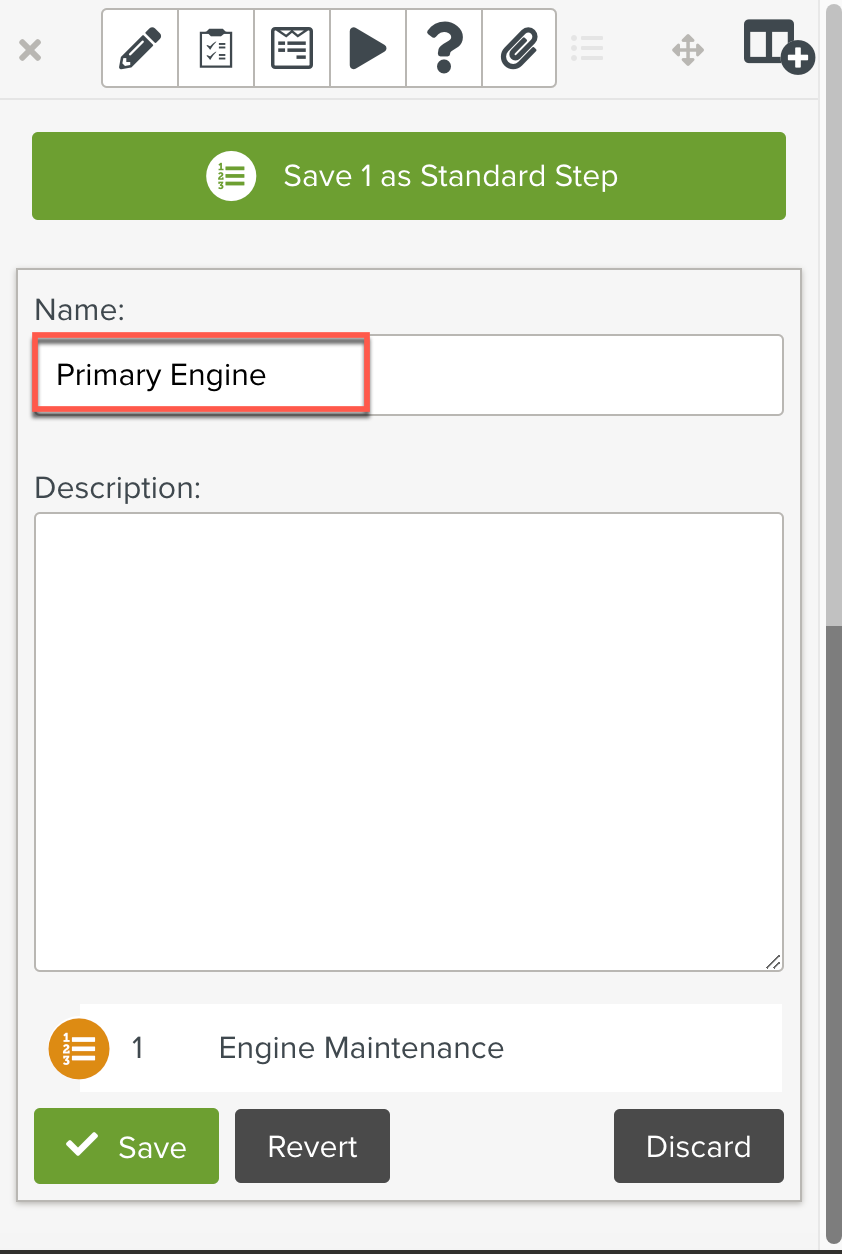Open the question mark help tab
Screen dimensions: 842x1254
(444, 49)
